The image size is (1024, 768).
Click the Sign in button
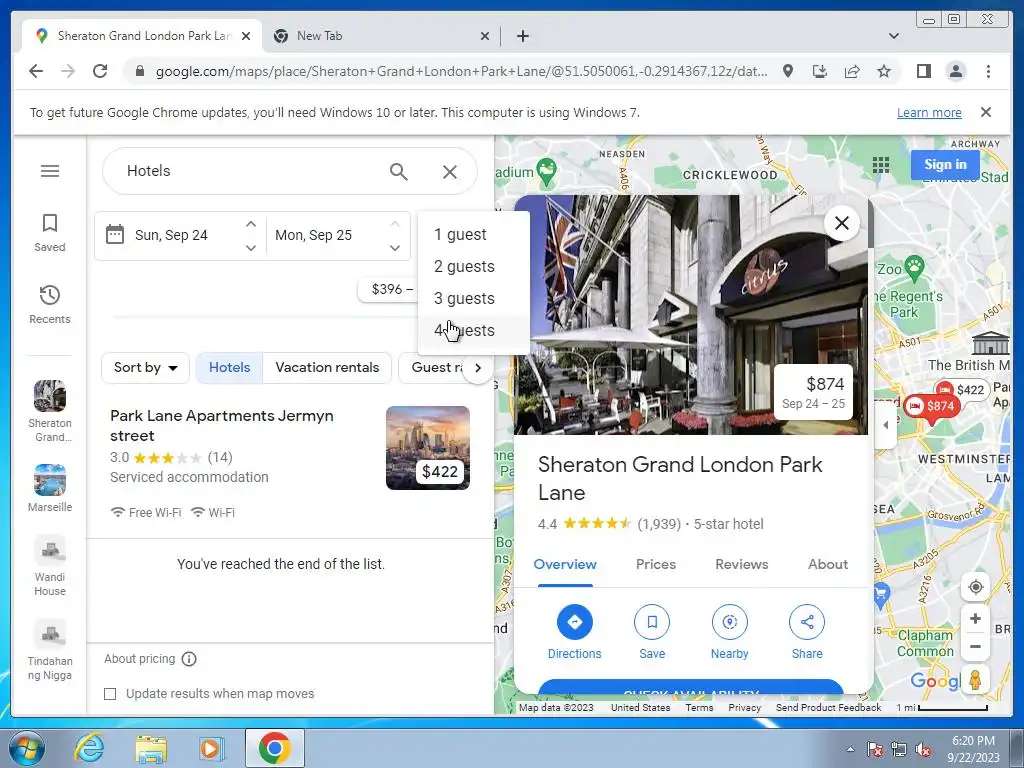[945, 165]
